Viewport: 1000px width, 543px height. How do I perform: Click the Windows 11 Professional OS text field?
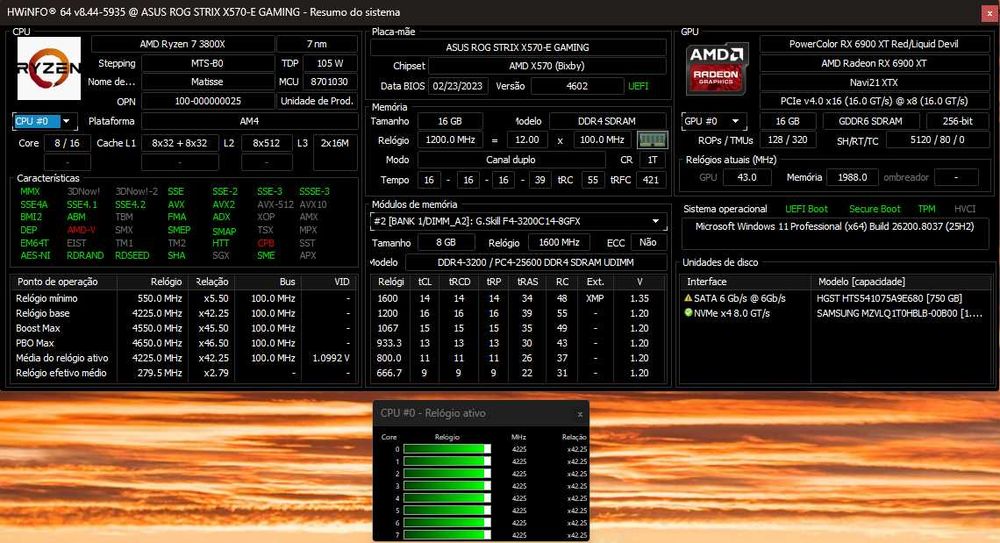pyautogui.click(x=835, y=233)
